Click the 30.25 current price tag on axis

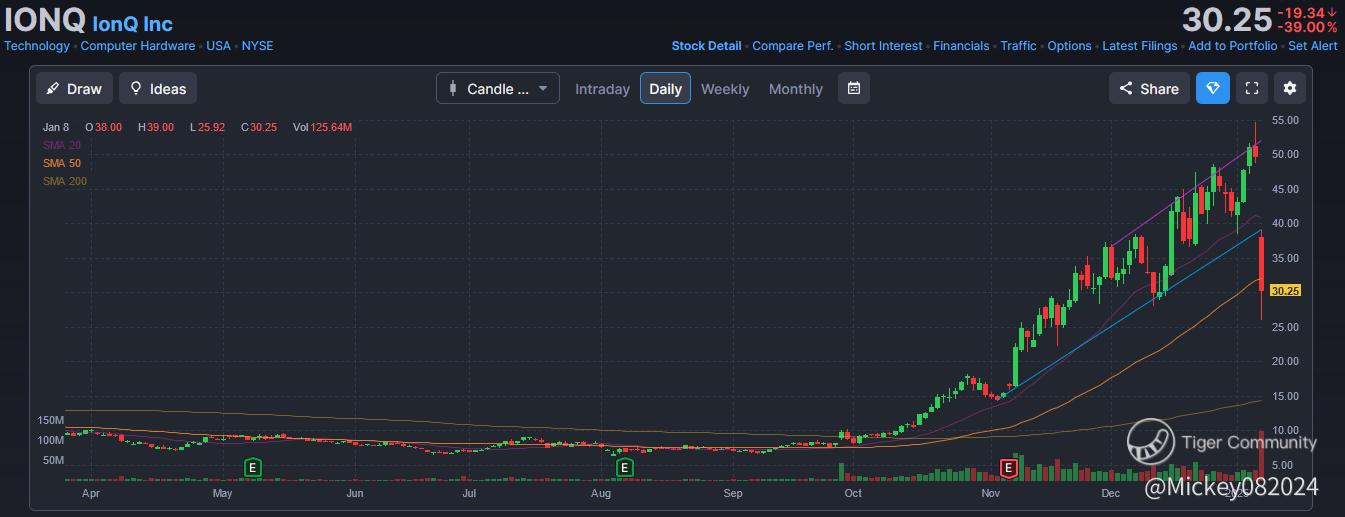tap(1285, 291)
